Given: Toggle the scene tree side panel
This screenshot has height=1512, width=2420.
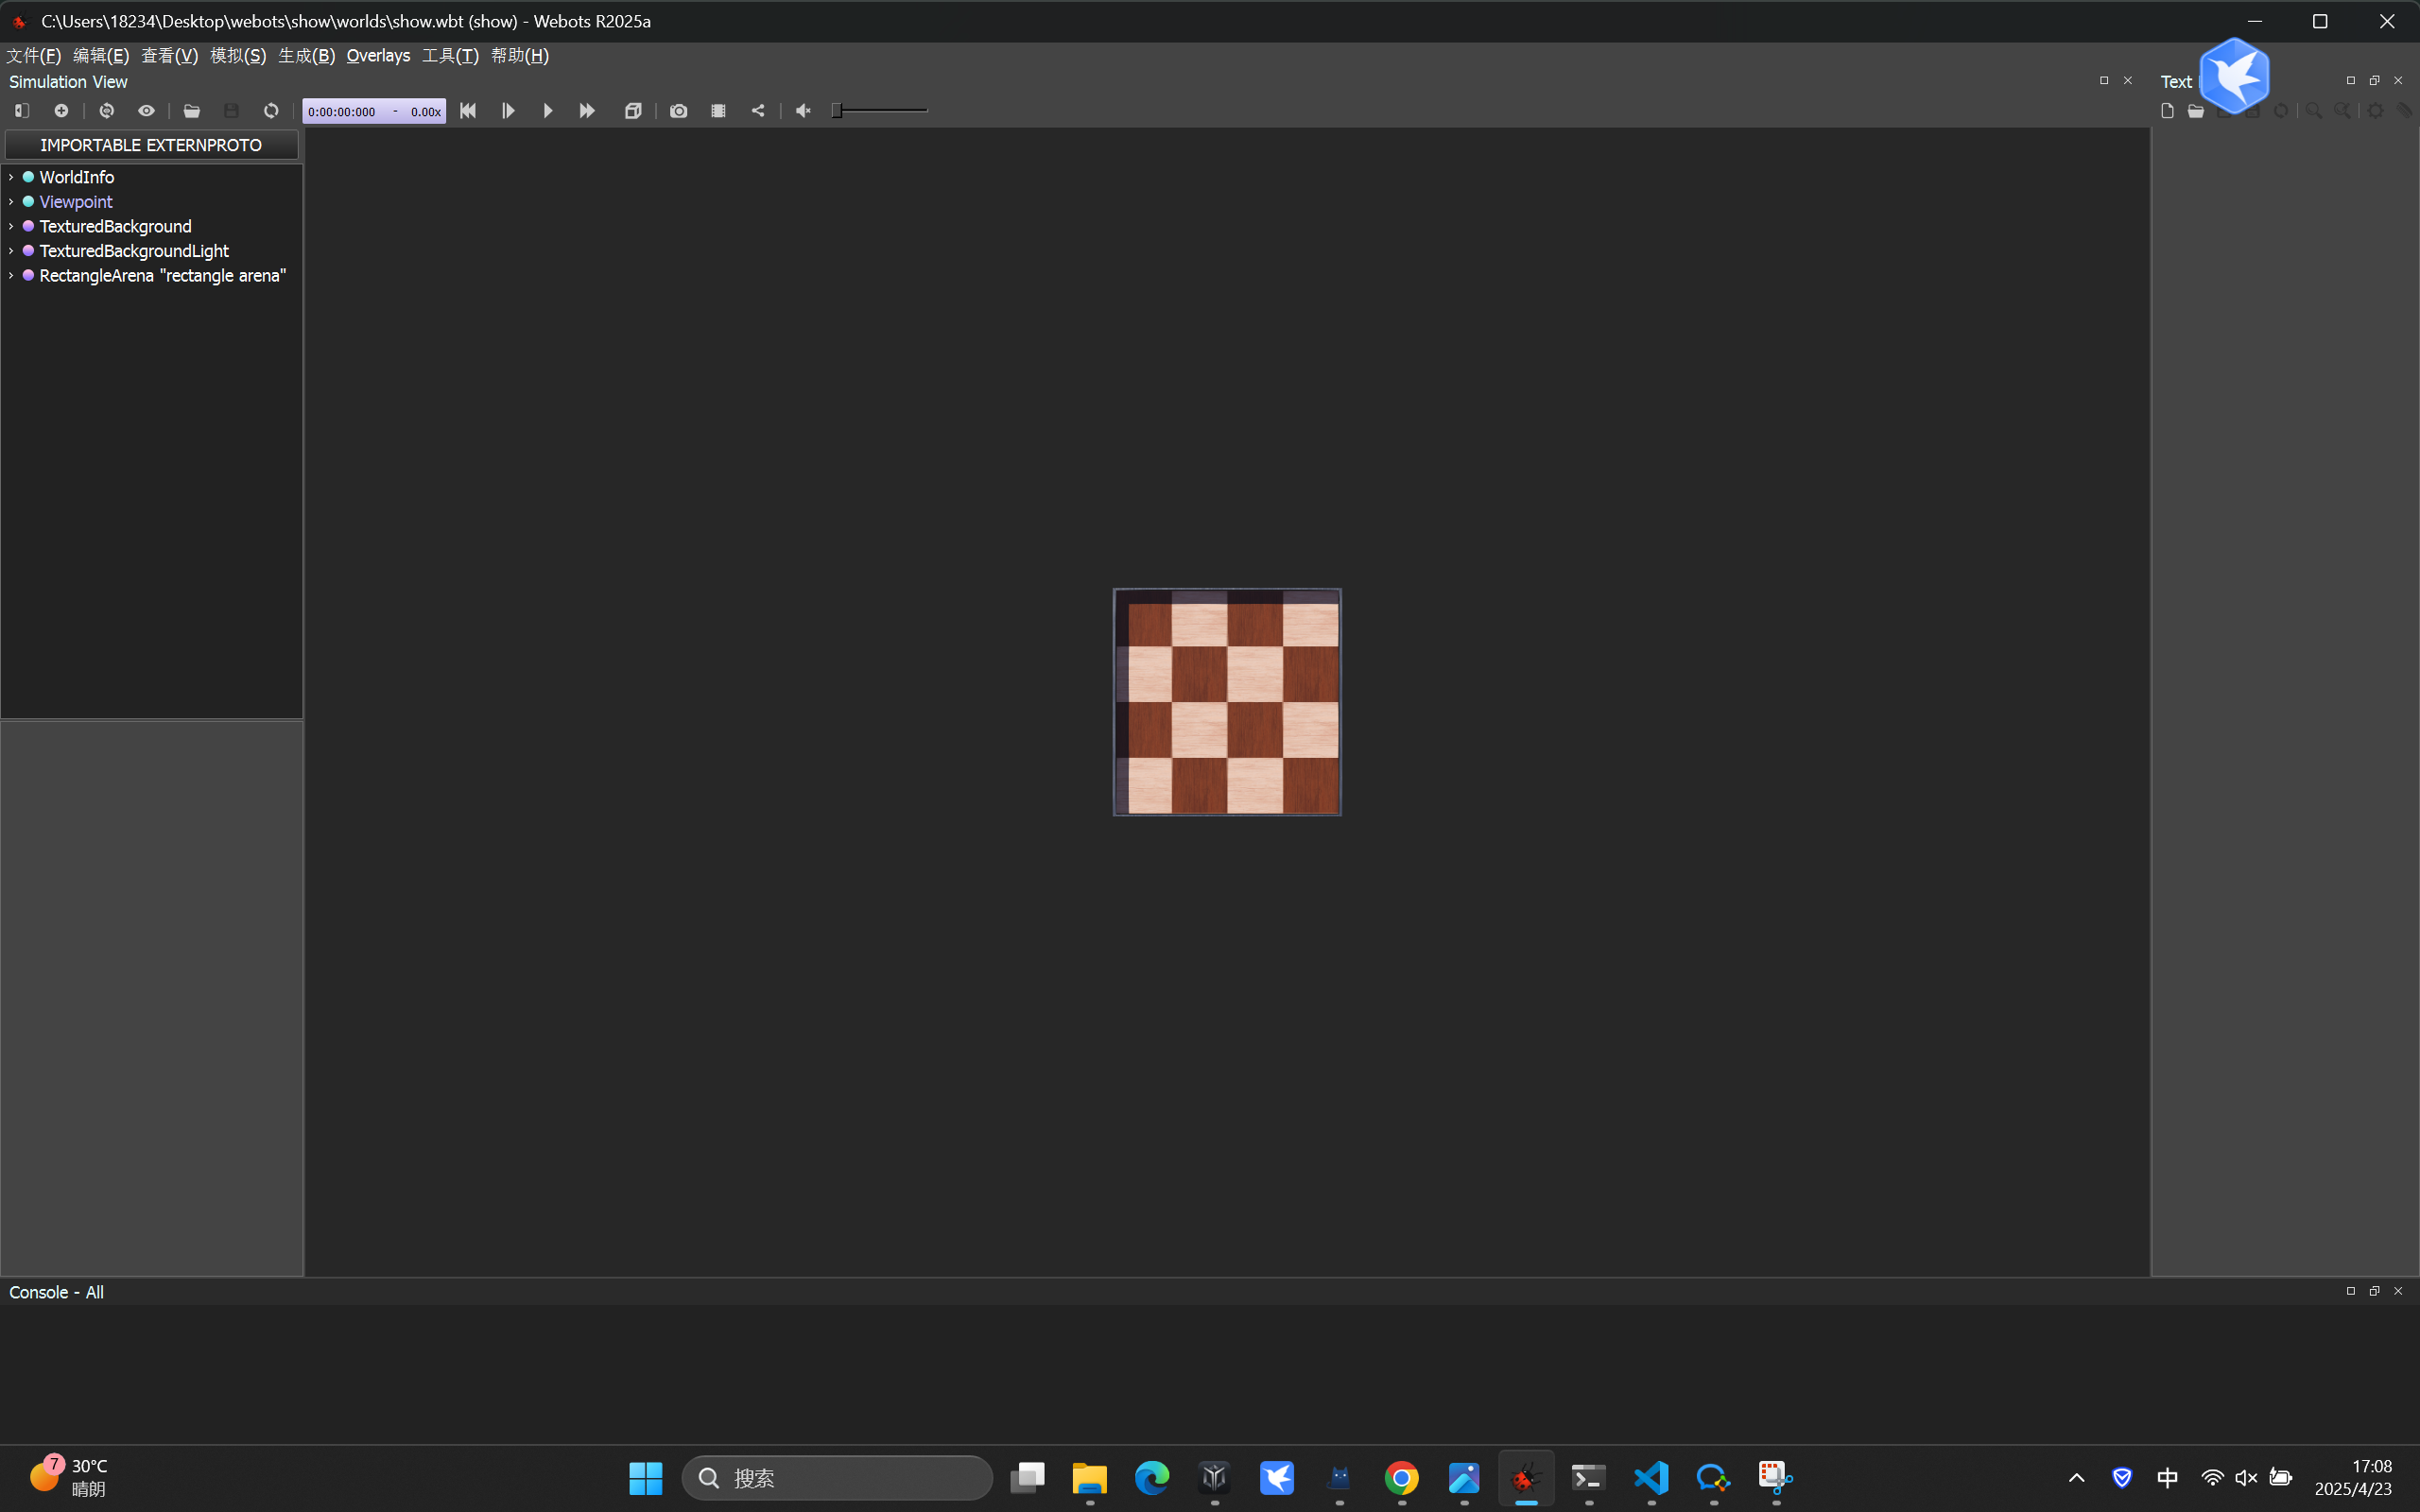Looking at the screenshot, I should 22,111.
